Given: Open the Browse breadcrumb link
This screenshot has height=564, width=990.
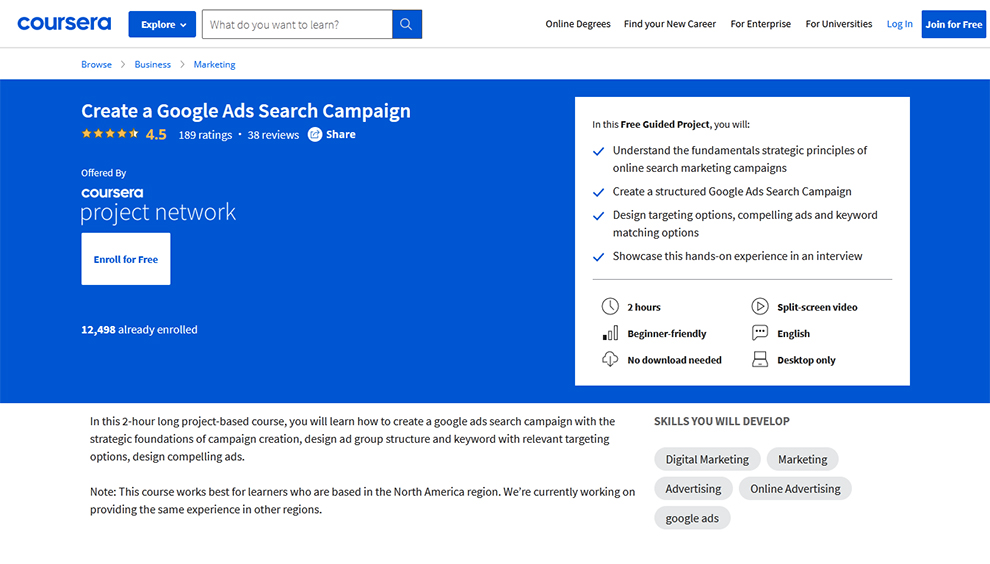Looking at the screenshot, I should tap(96, 64).
